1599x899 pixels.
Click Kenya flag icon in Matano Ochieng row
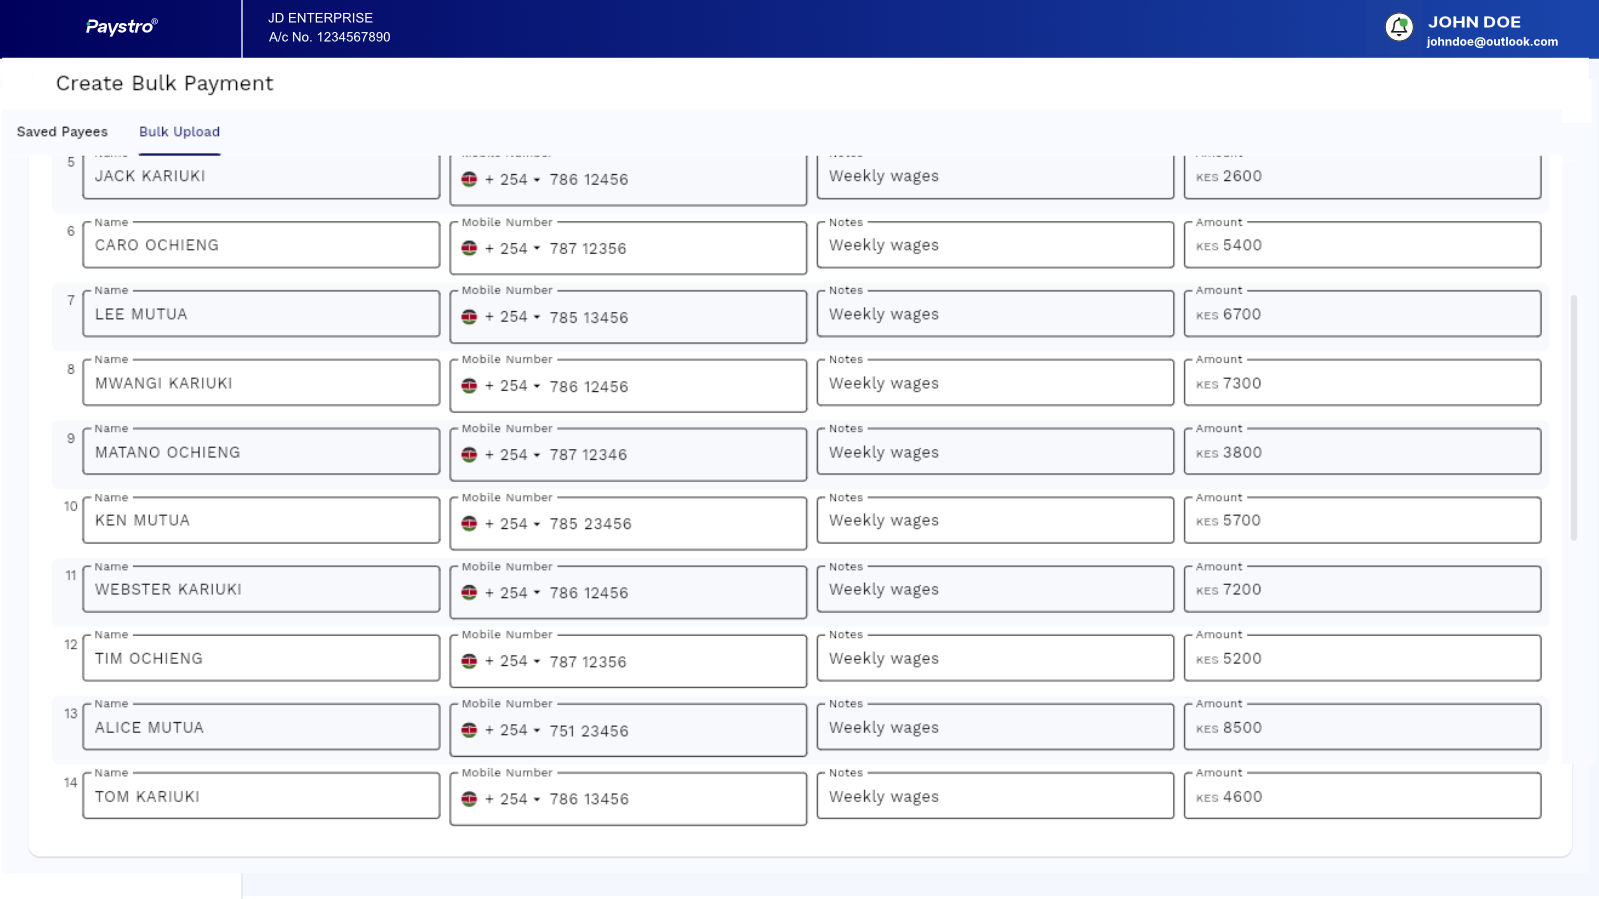point(469,454)
